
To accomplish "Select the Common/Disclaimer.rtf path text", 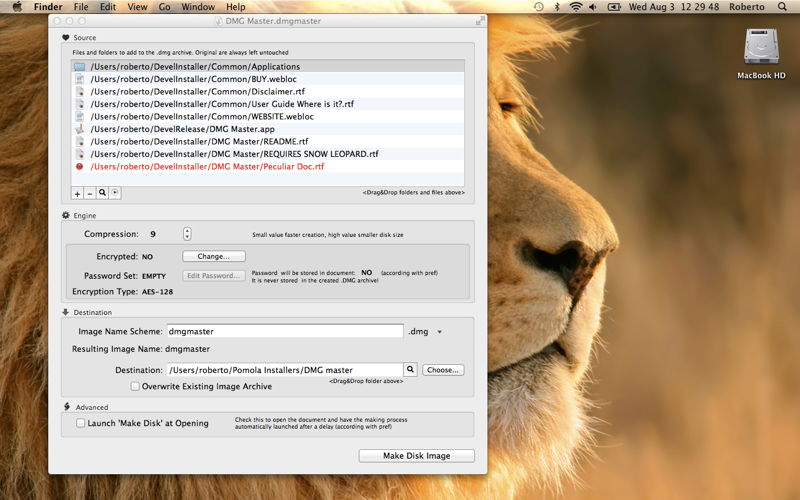I will pos(197,91).
